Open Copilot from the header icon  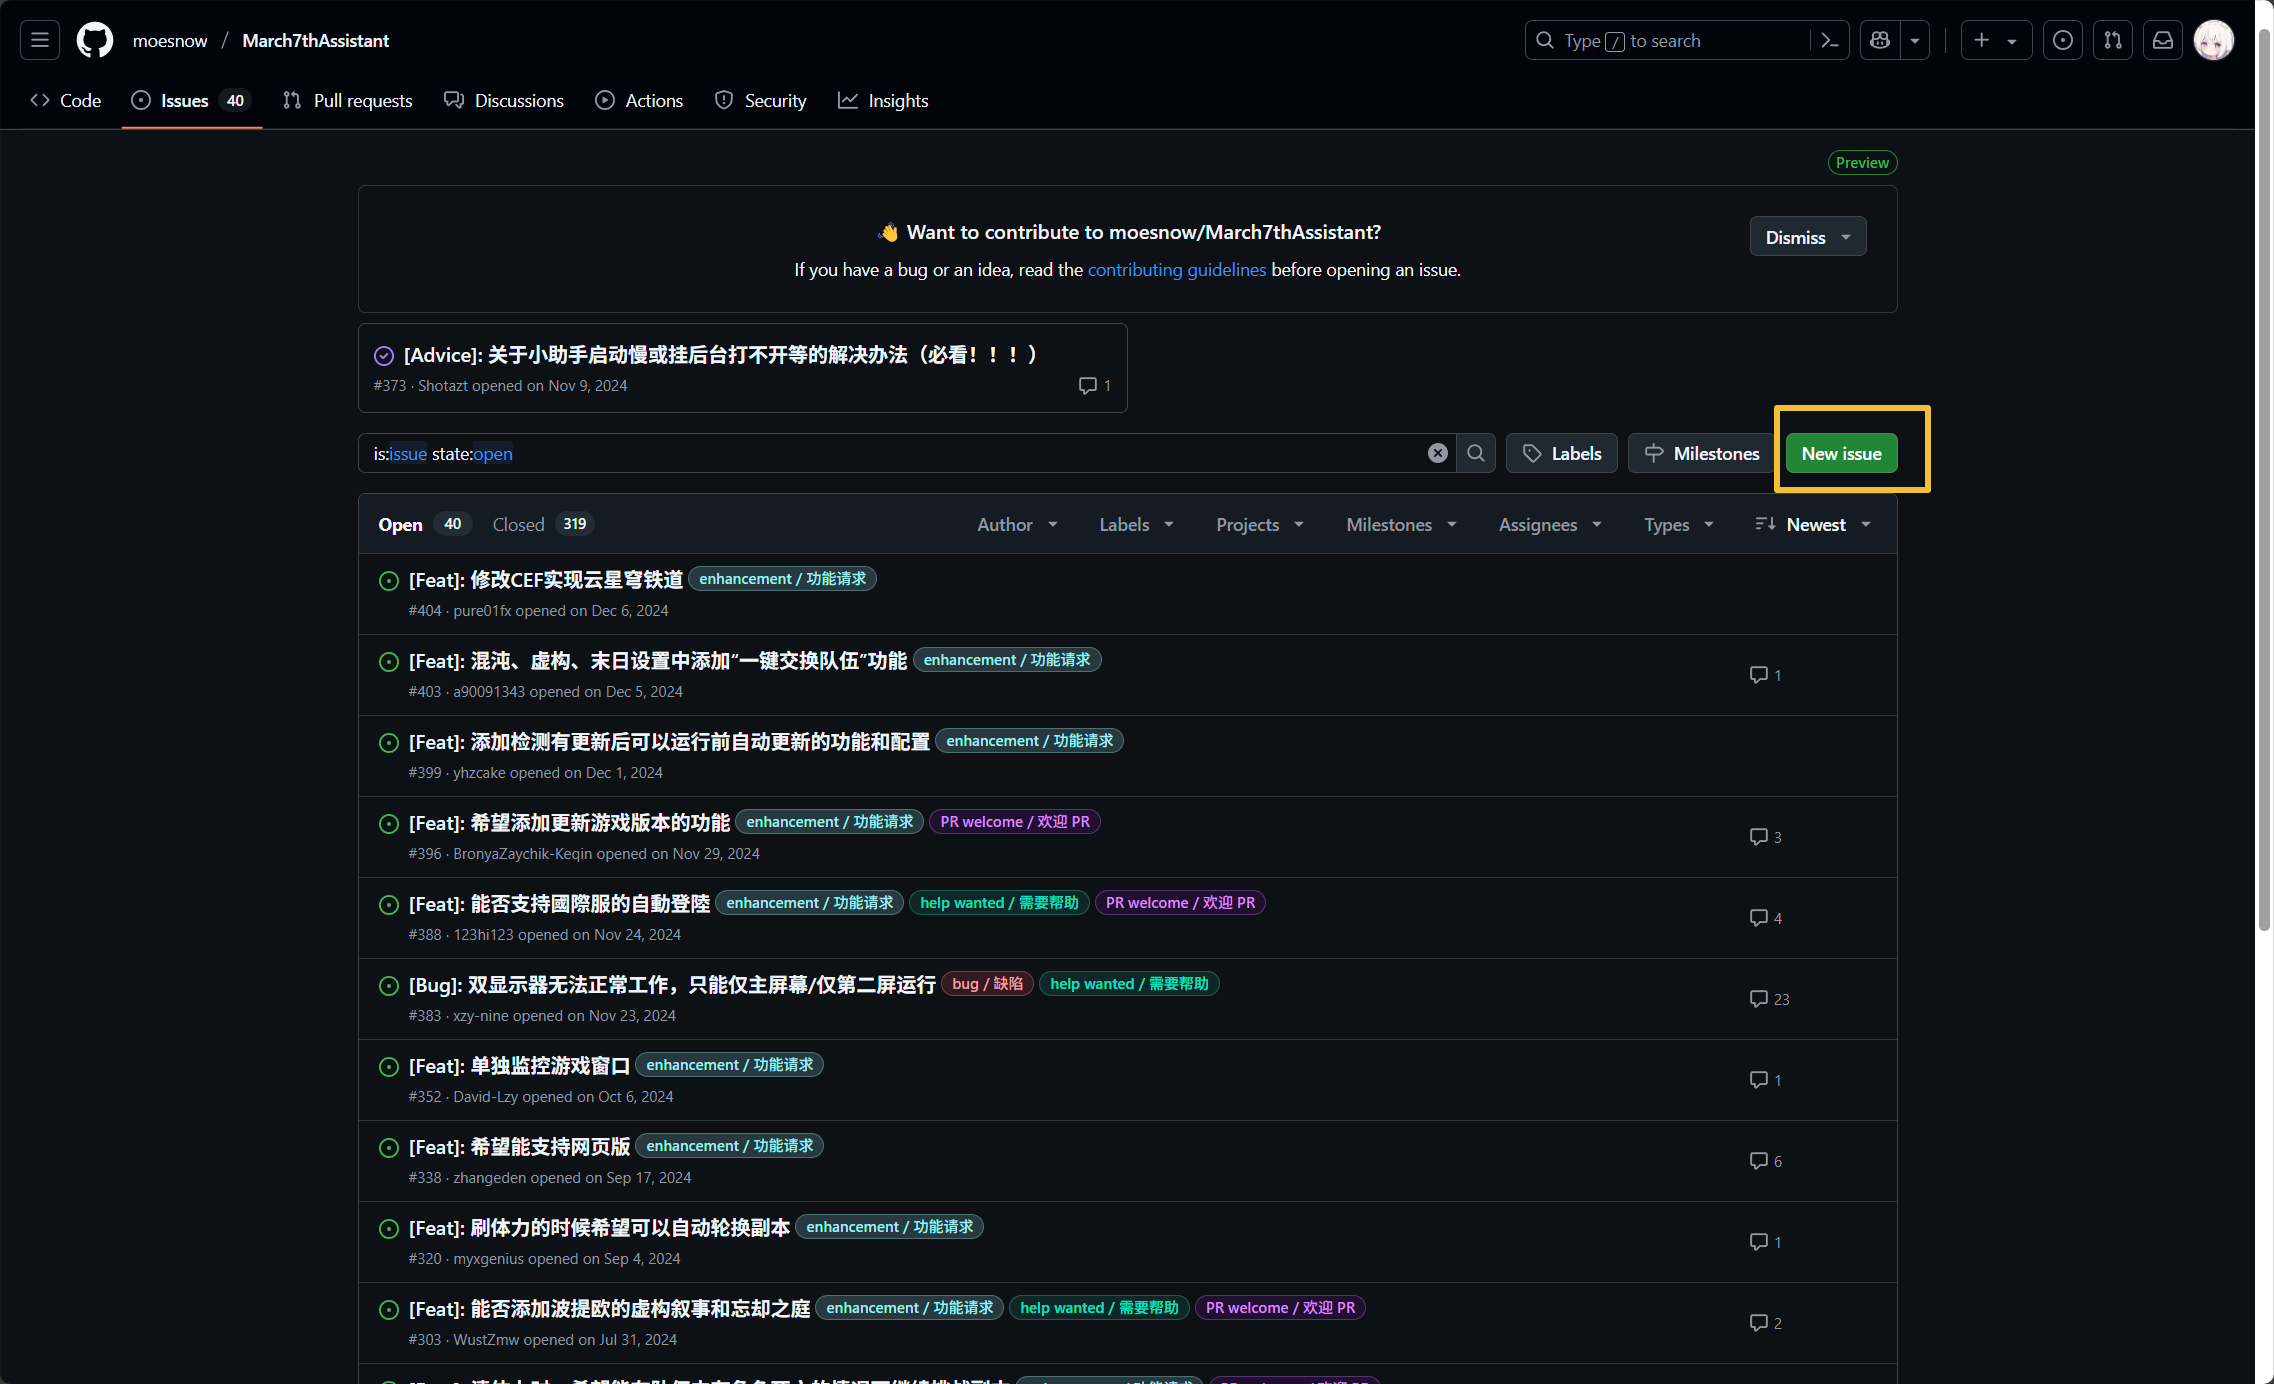click(1879, 40)
